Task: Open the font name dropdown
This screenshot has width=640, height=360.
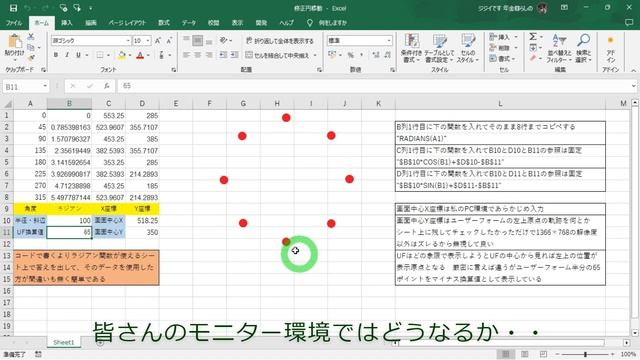Action: [x=128, y=40]
